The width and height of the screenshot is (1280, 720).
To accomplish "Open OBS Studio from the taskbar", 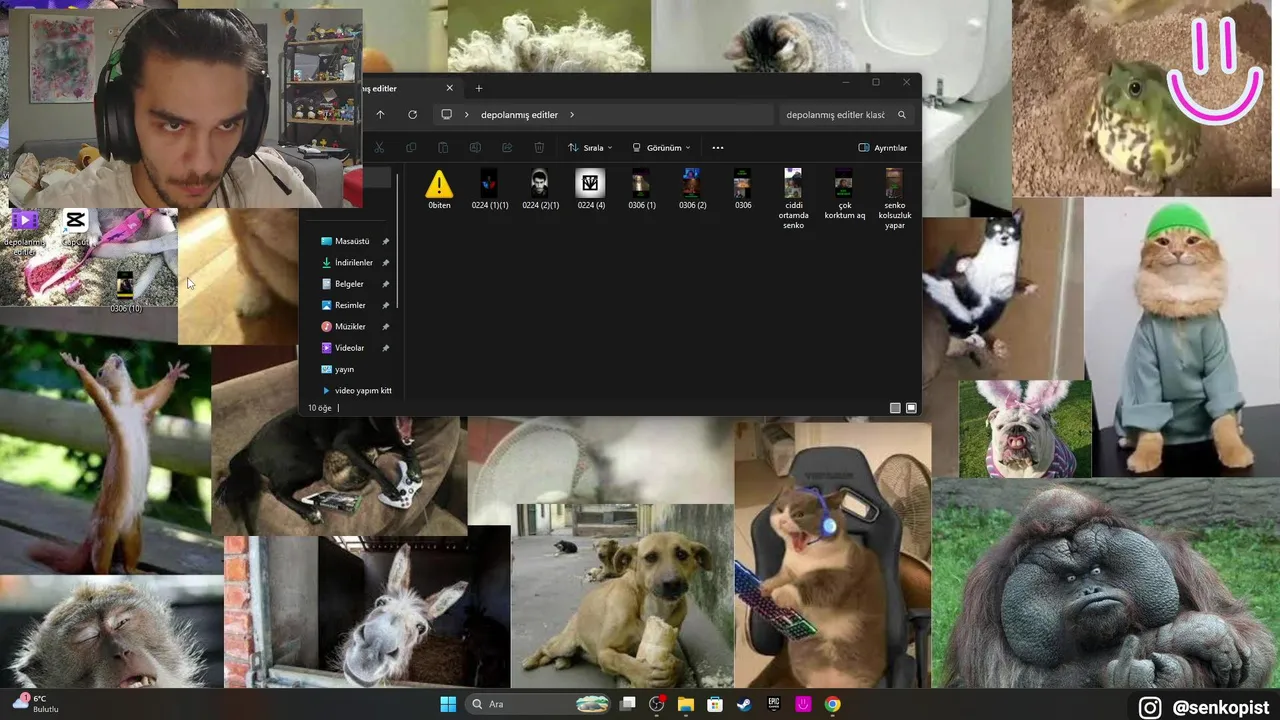I will [x=657, y=704].
